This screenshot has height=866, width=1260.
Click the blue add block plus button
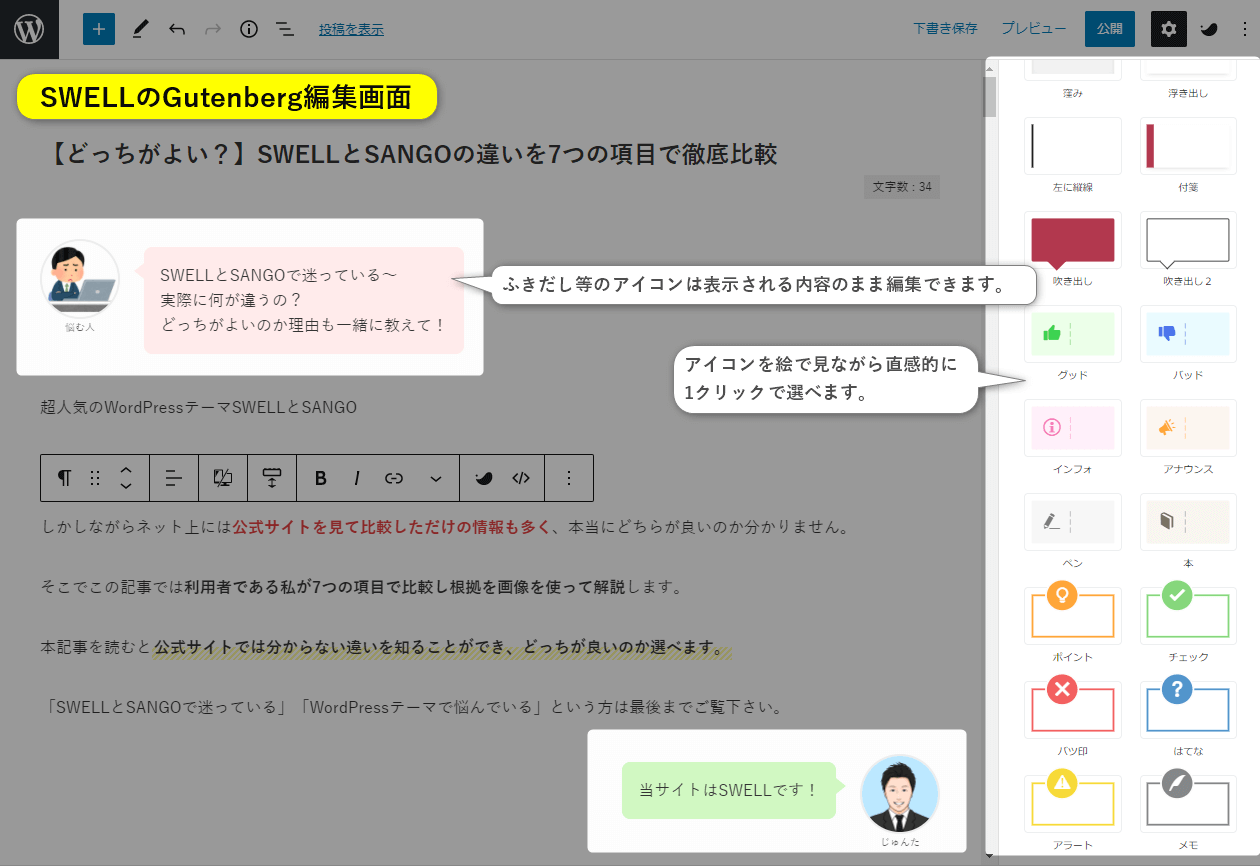(99, 29)
